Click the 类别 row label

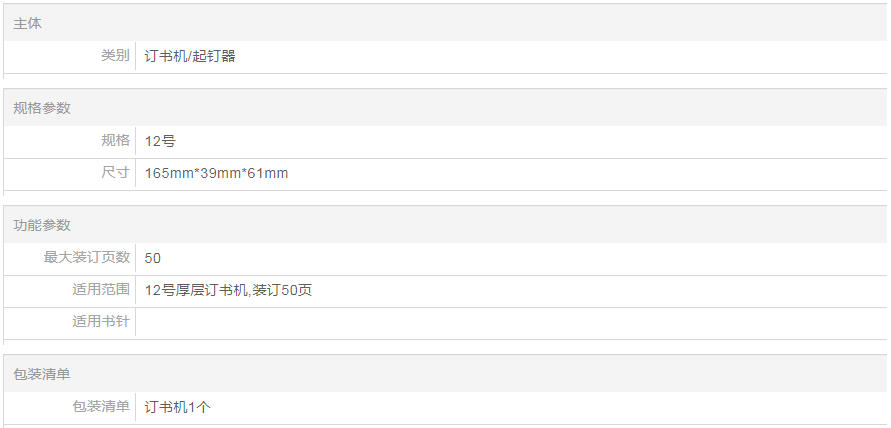[x=115, y=56]
